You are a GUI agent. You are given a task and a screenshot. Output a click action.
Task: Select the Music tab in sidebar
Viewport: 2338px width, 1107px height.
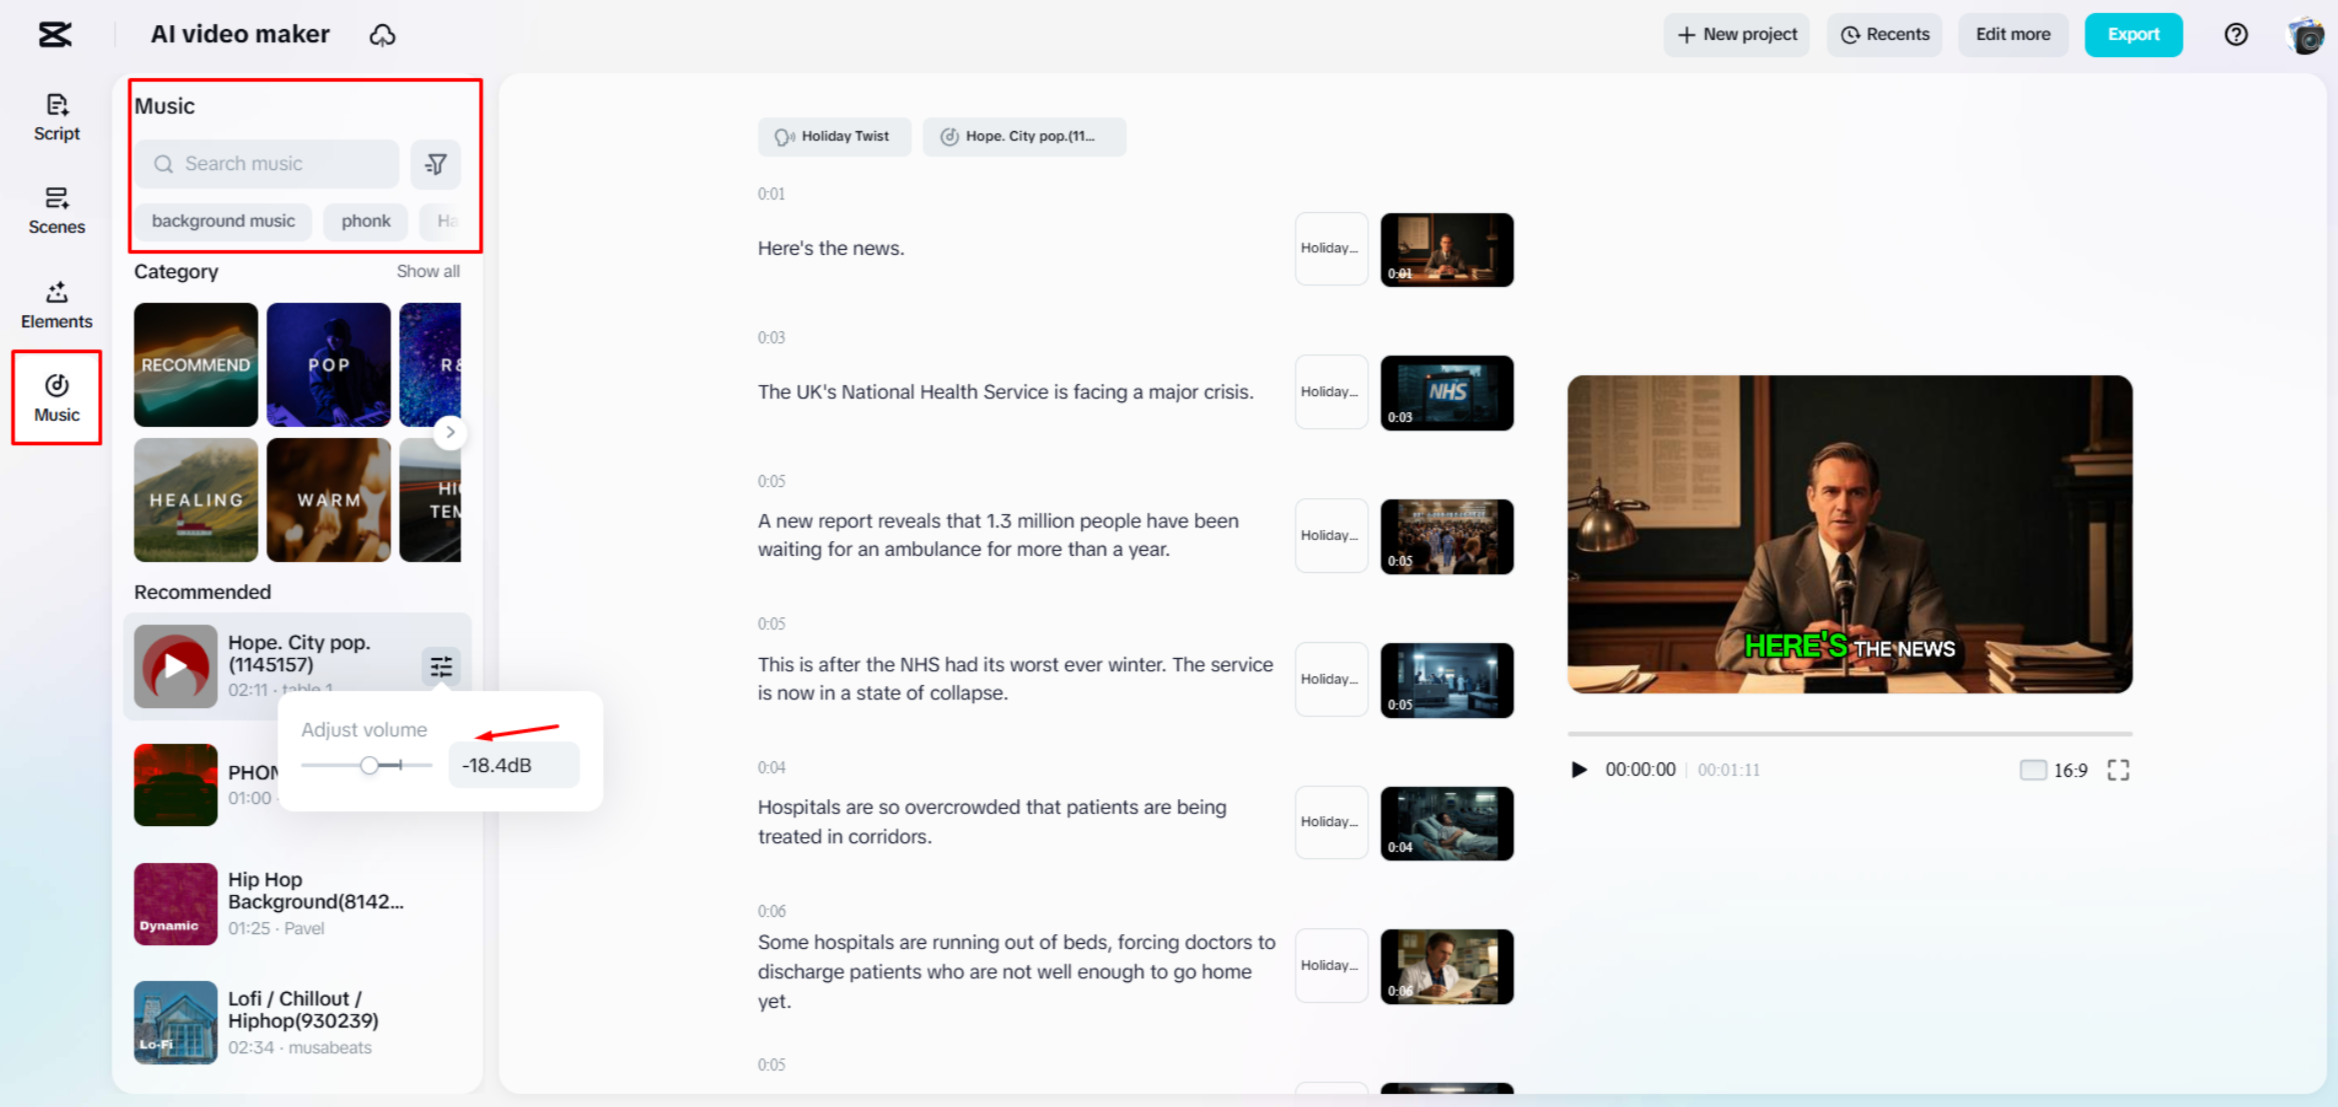coord(56,397)
